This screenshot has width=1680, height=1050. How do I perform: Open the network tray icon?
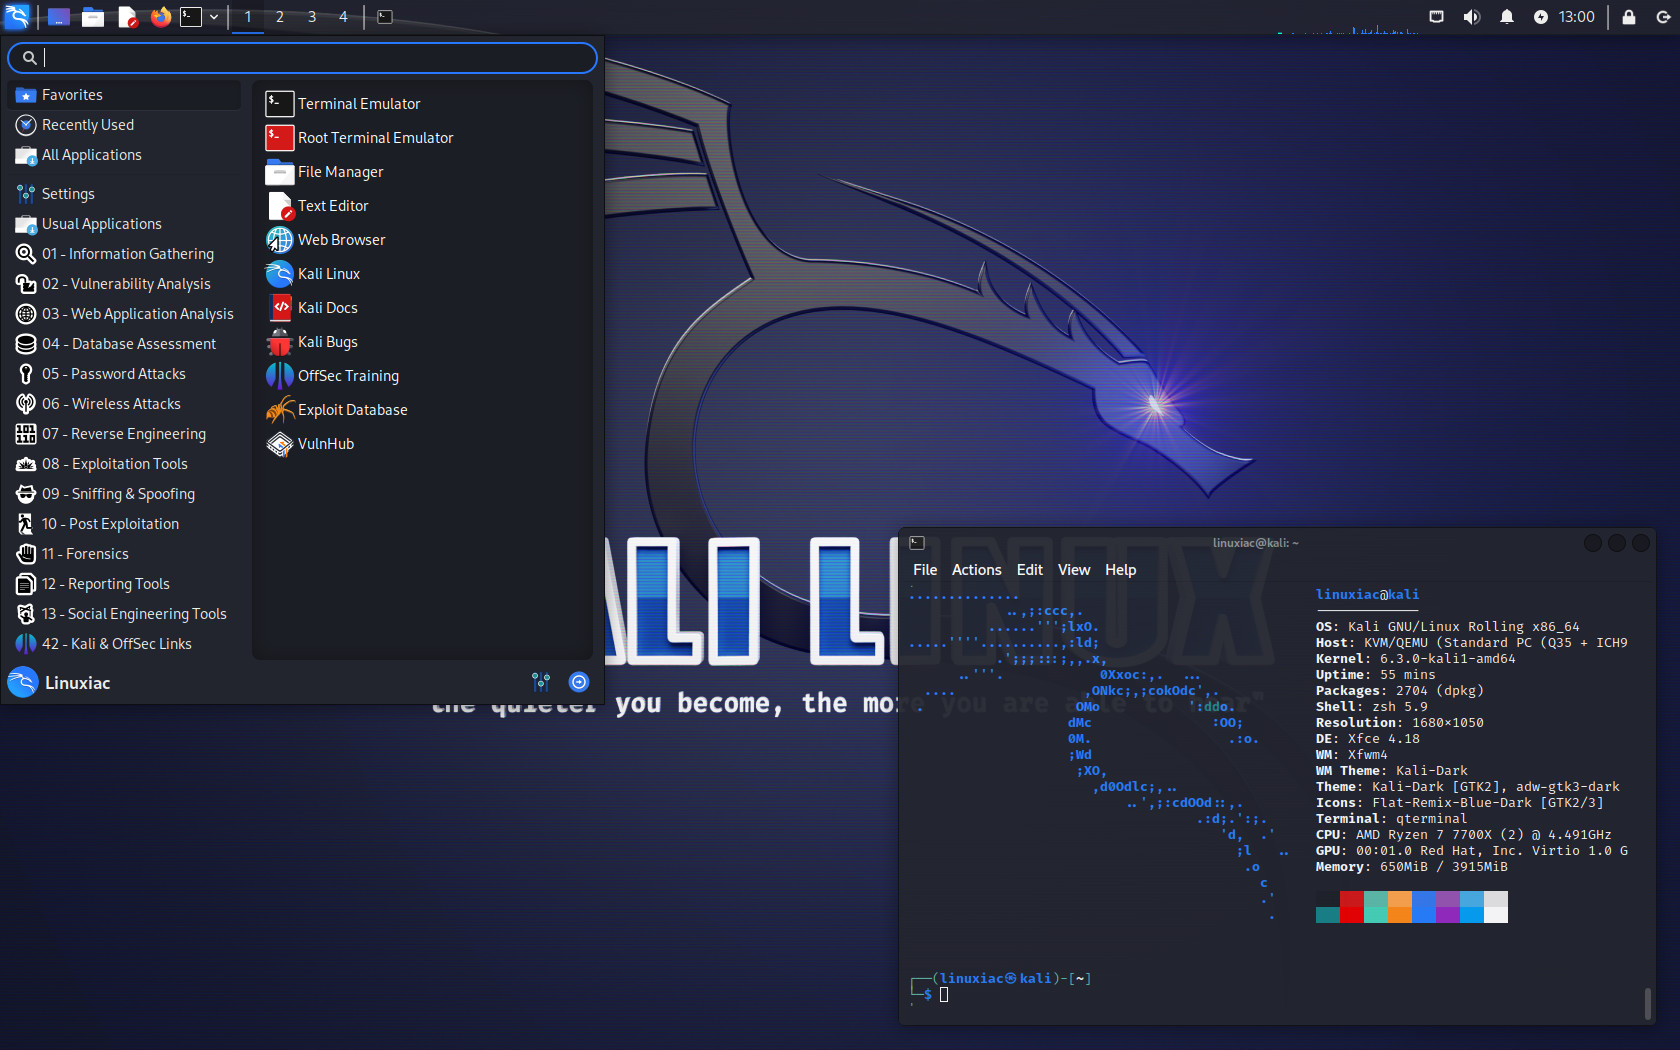click(x=1436, y=17)
